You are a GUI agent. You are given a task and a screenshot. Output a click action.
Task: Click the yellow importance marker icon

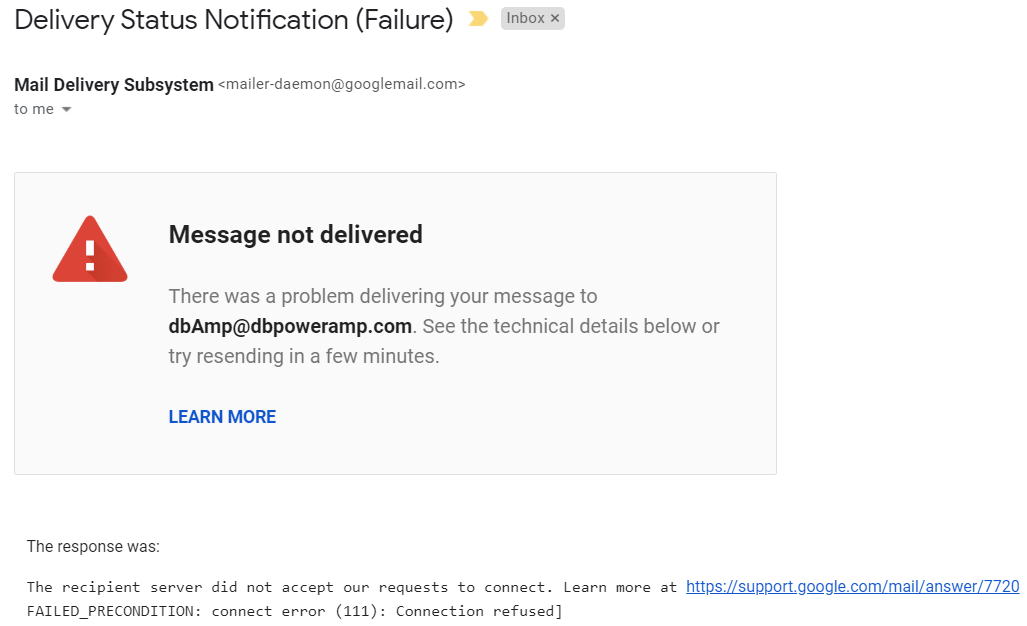point(478,19)
